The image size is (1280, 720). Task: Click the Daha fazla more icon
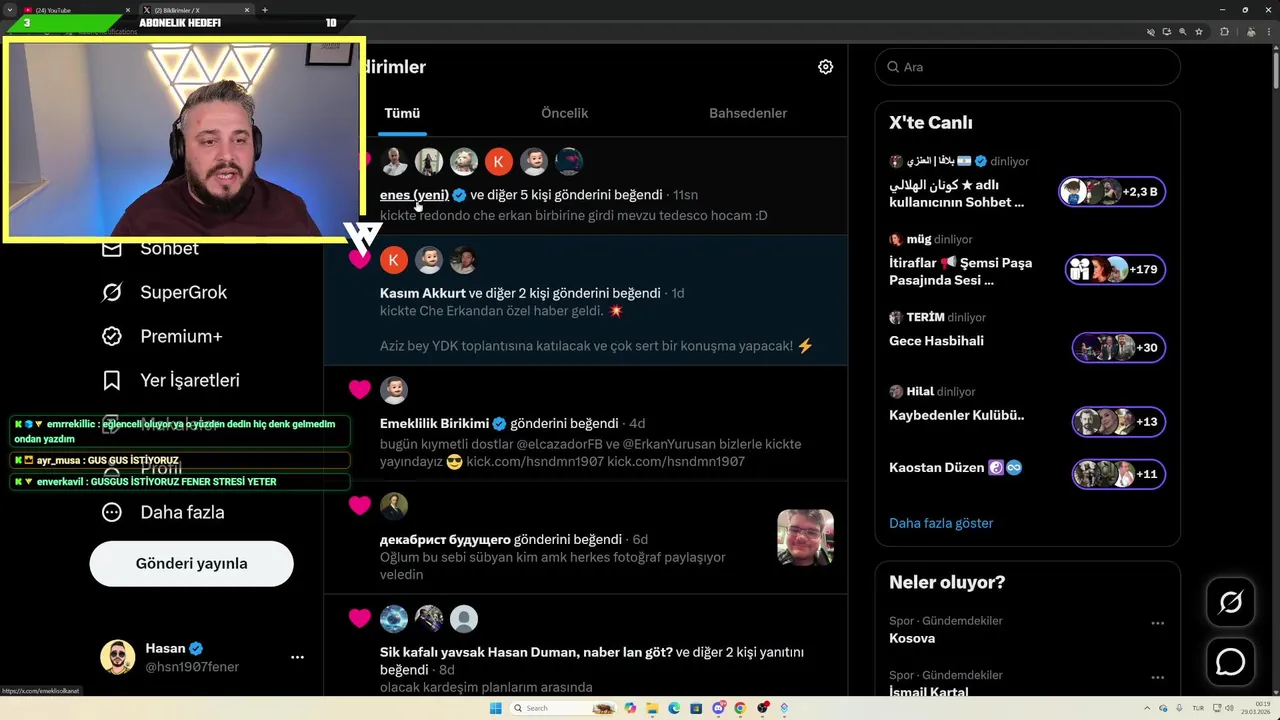(112, 512)
